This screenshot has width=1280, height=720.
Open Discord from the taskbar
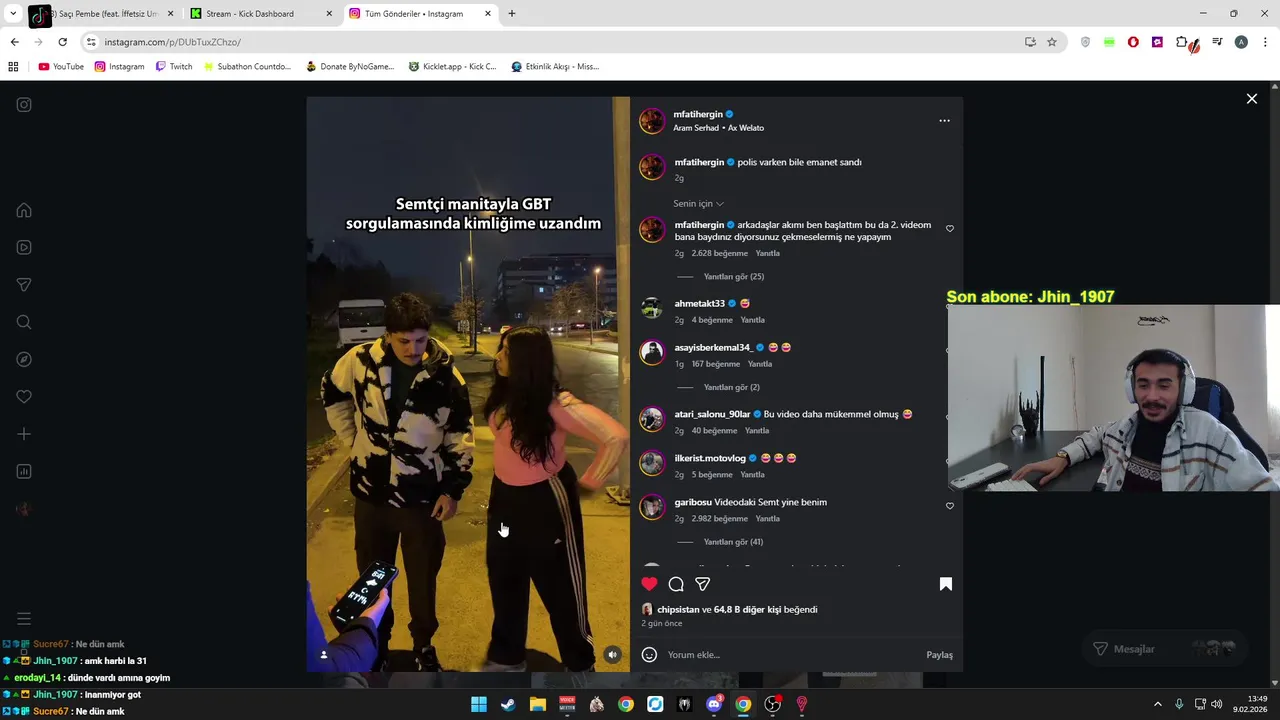714,704
